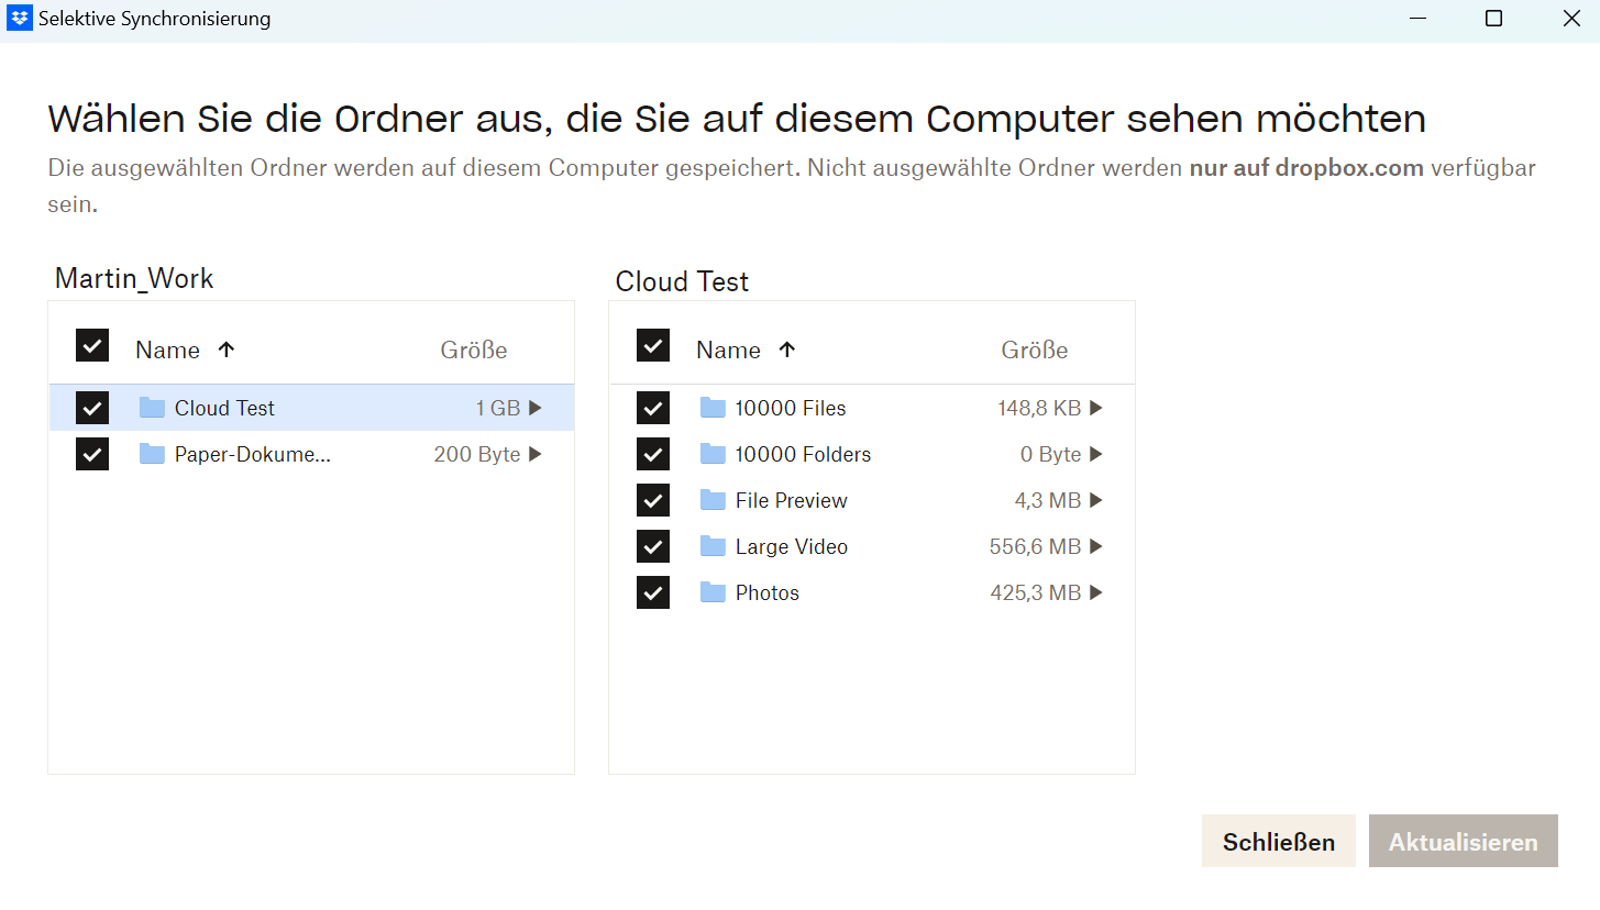Click the folder icon beside 10000 Files
Screen dimensions: 1600x910
click(x=712, y=407)
